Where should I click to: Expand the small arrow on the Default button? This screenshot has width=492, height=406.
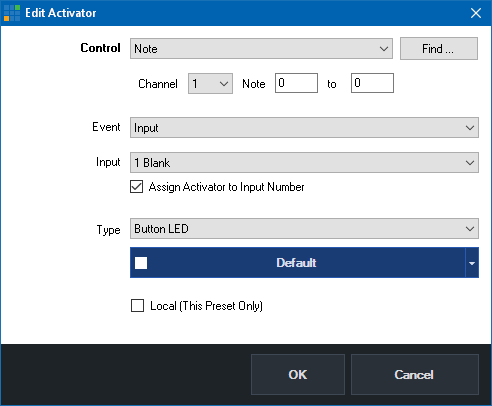[472, 263]
